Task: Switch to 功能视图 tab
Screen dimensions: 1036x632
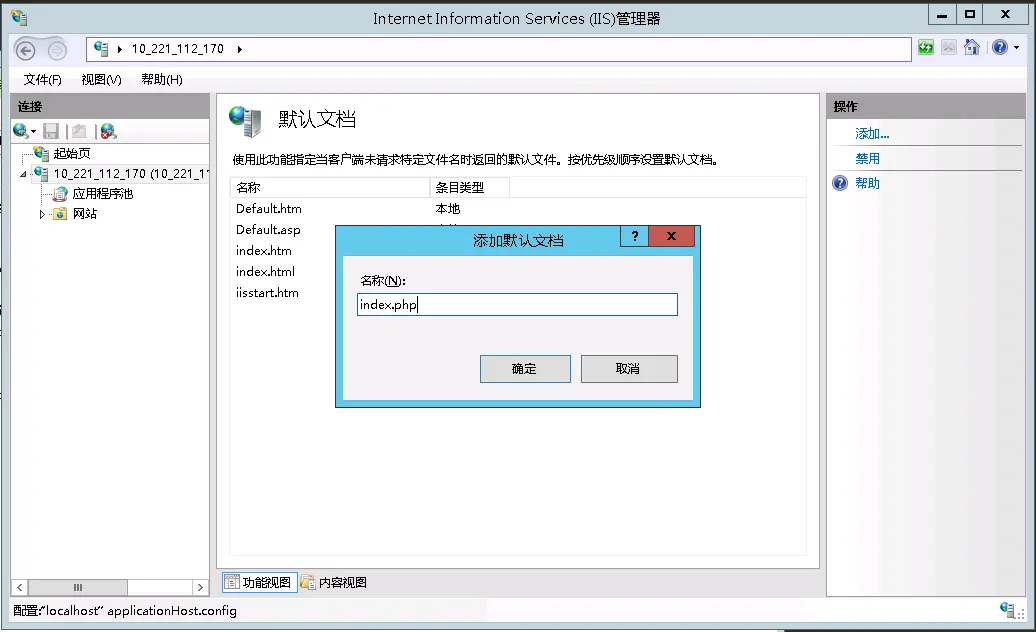Action: [x=260, y=582]
